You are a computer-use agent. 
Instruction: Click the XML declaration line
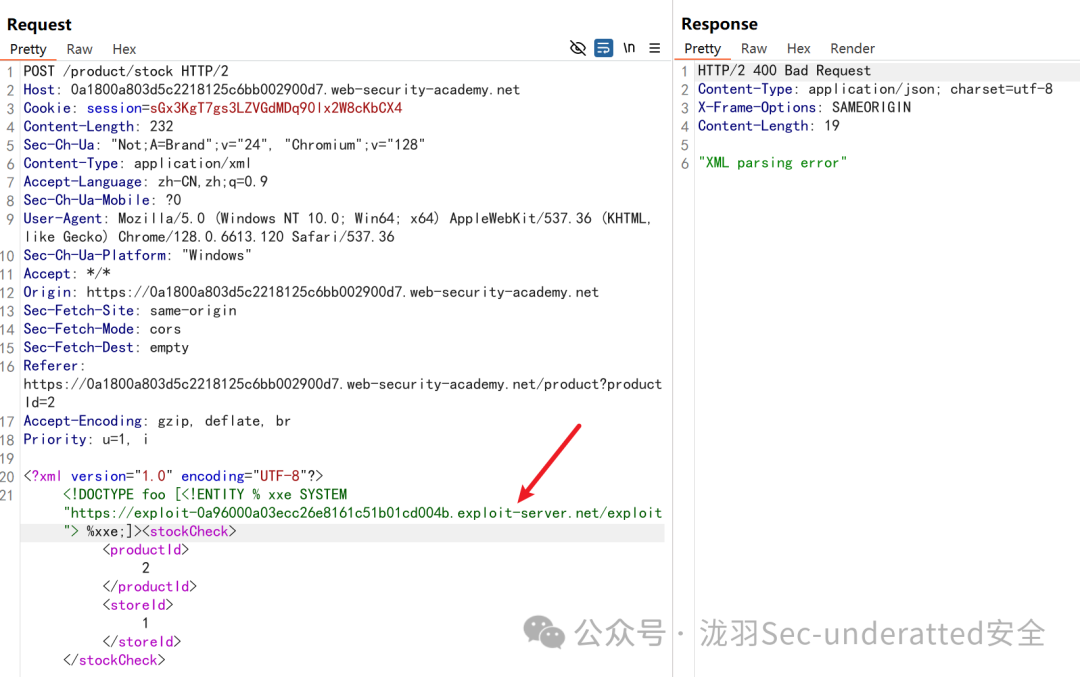coord(173,476)
